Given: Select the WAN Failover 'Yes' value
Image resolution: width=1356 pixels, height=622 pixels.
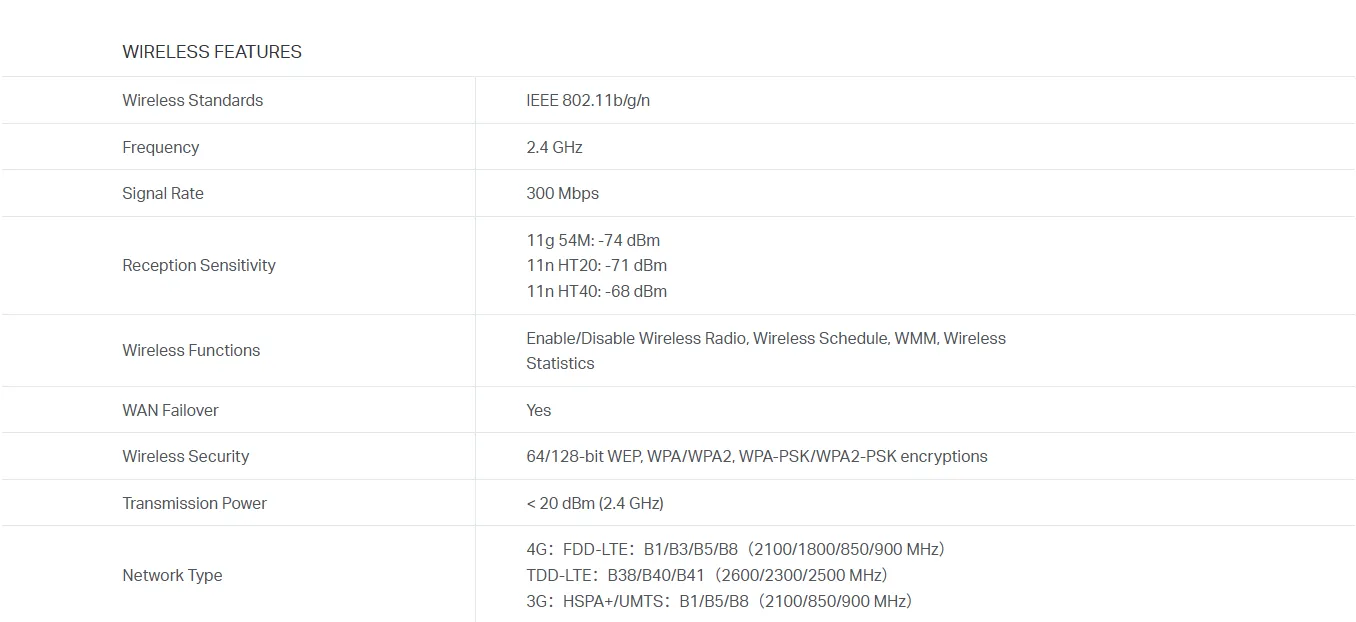Looking at the screenshot, I should click(x=539, y=410).
